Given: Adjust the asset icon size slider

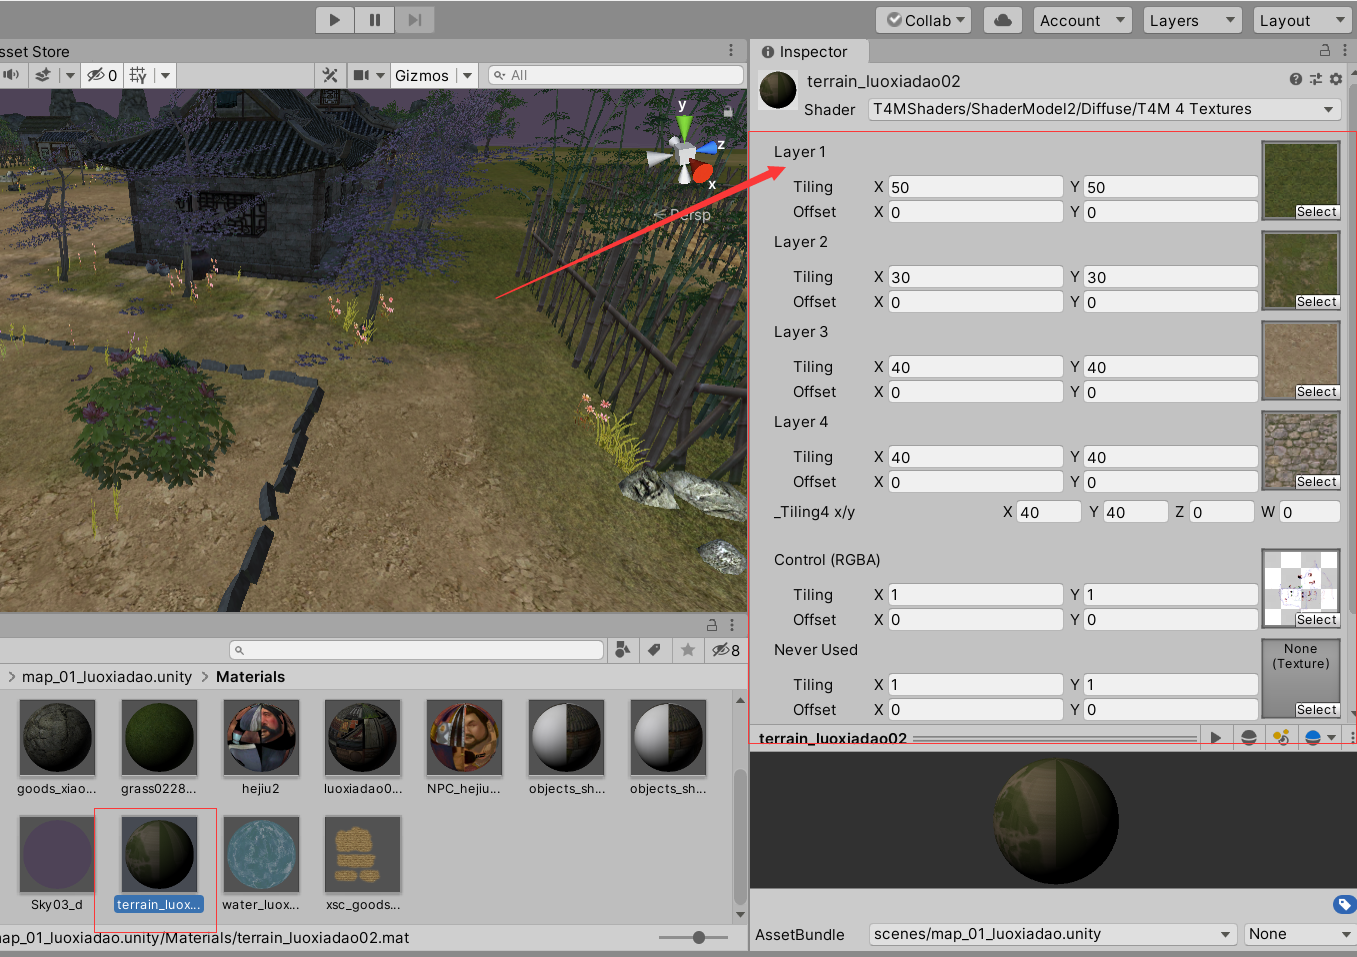Looking at the screenshot, I should (698, 937).
